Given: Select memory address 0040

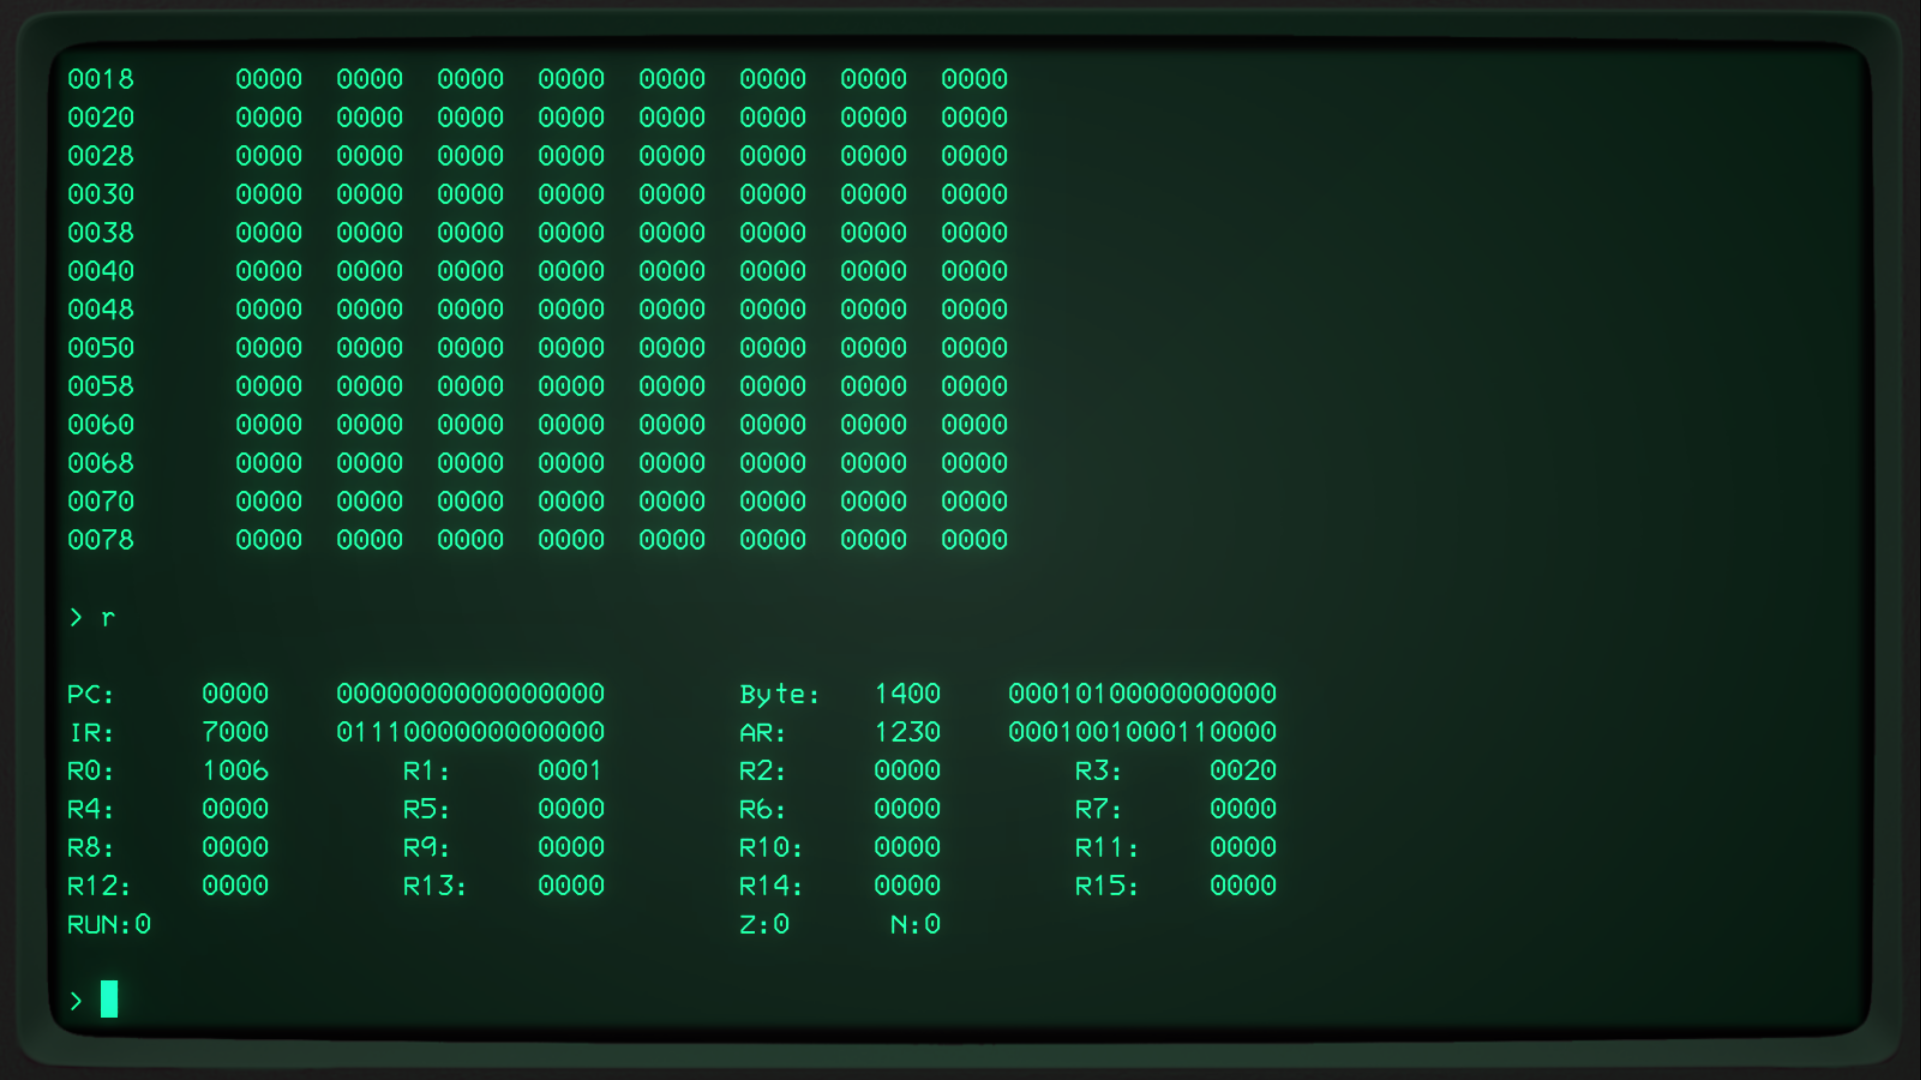Looking at the screenshot, I should click(x=101, y=271).
